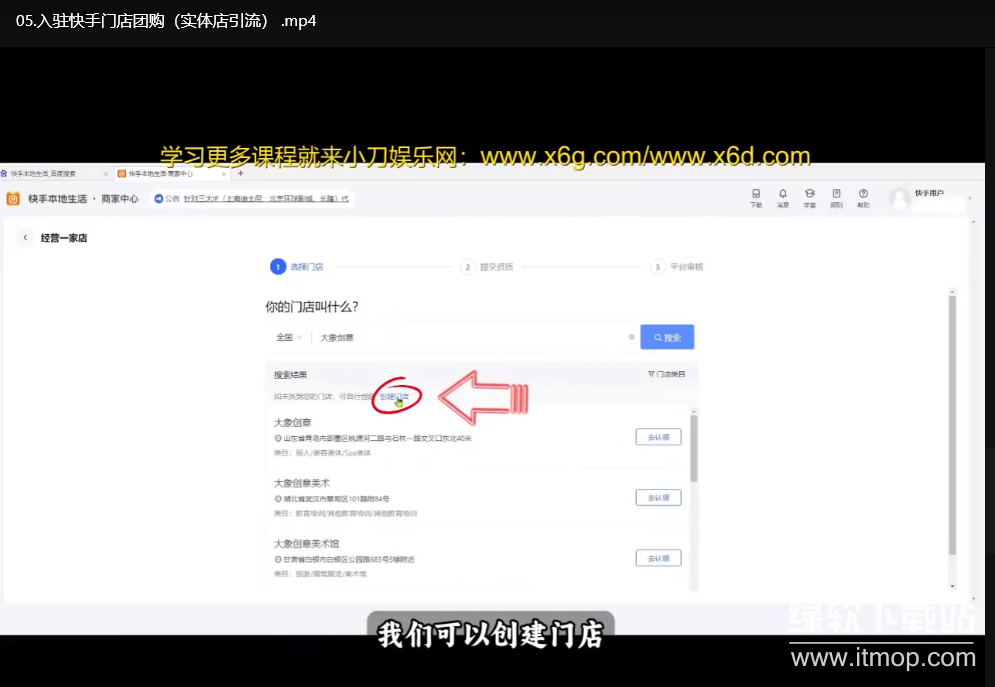
Task: Open the 门店类目 category filter
Action: pyautogui.click(x=666, y=374)
